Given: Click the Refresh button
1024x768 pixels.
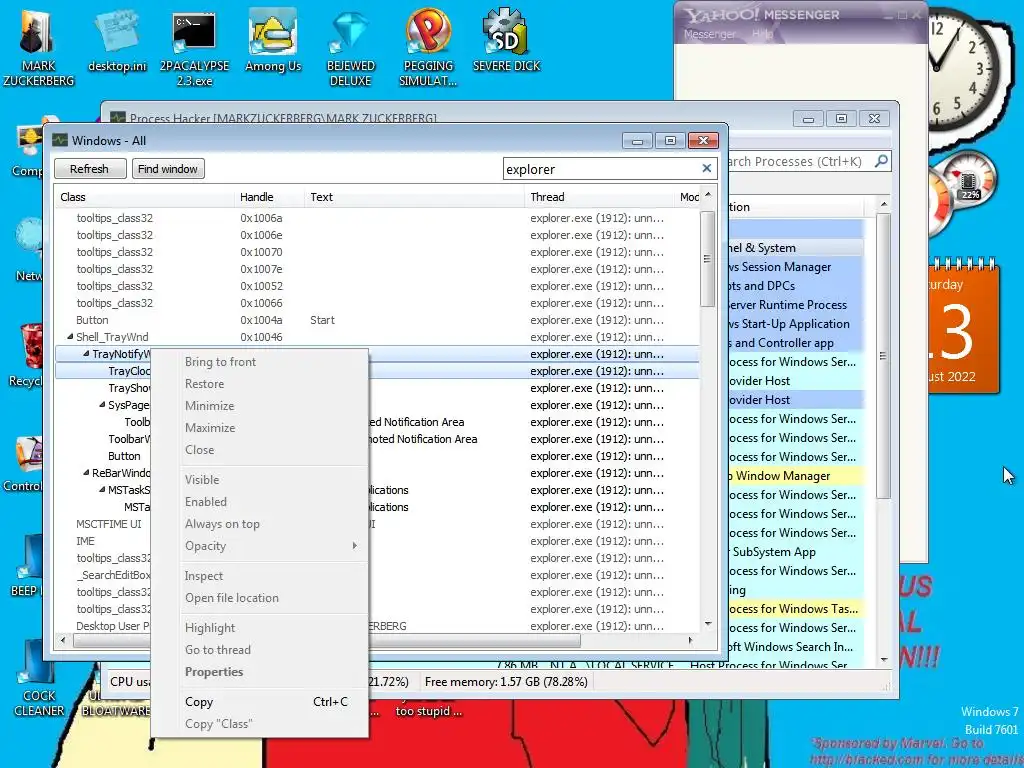Looking at the screenshot, I should [x=89, y=168].
